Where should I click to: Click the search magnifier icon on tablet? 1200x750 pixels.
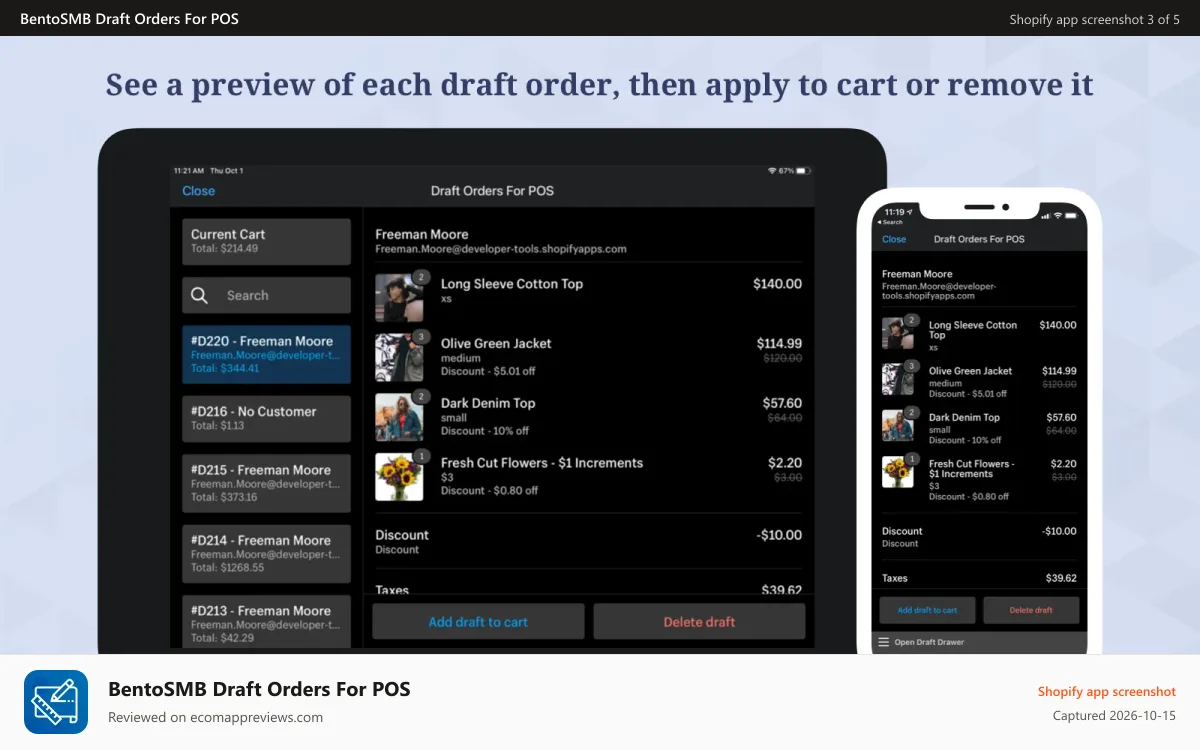point(199,295)
